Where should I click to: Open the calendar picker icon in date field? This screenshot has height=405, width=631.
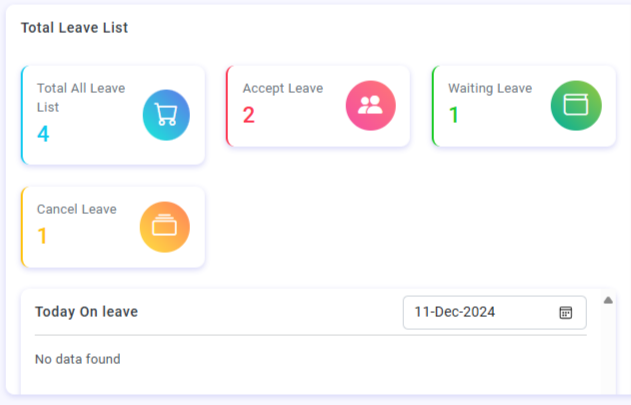(566, 312)
